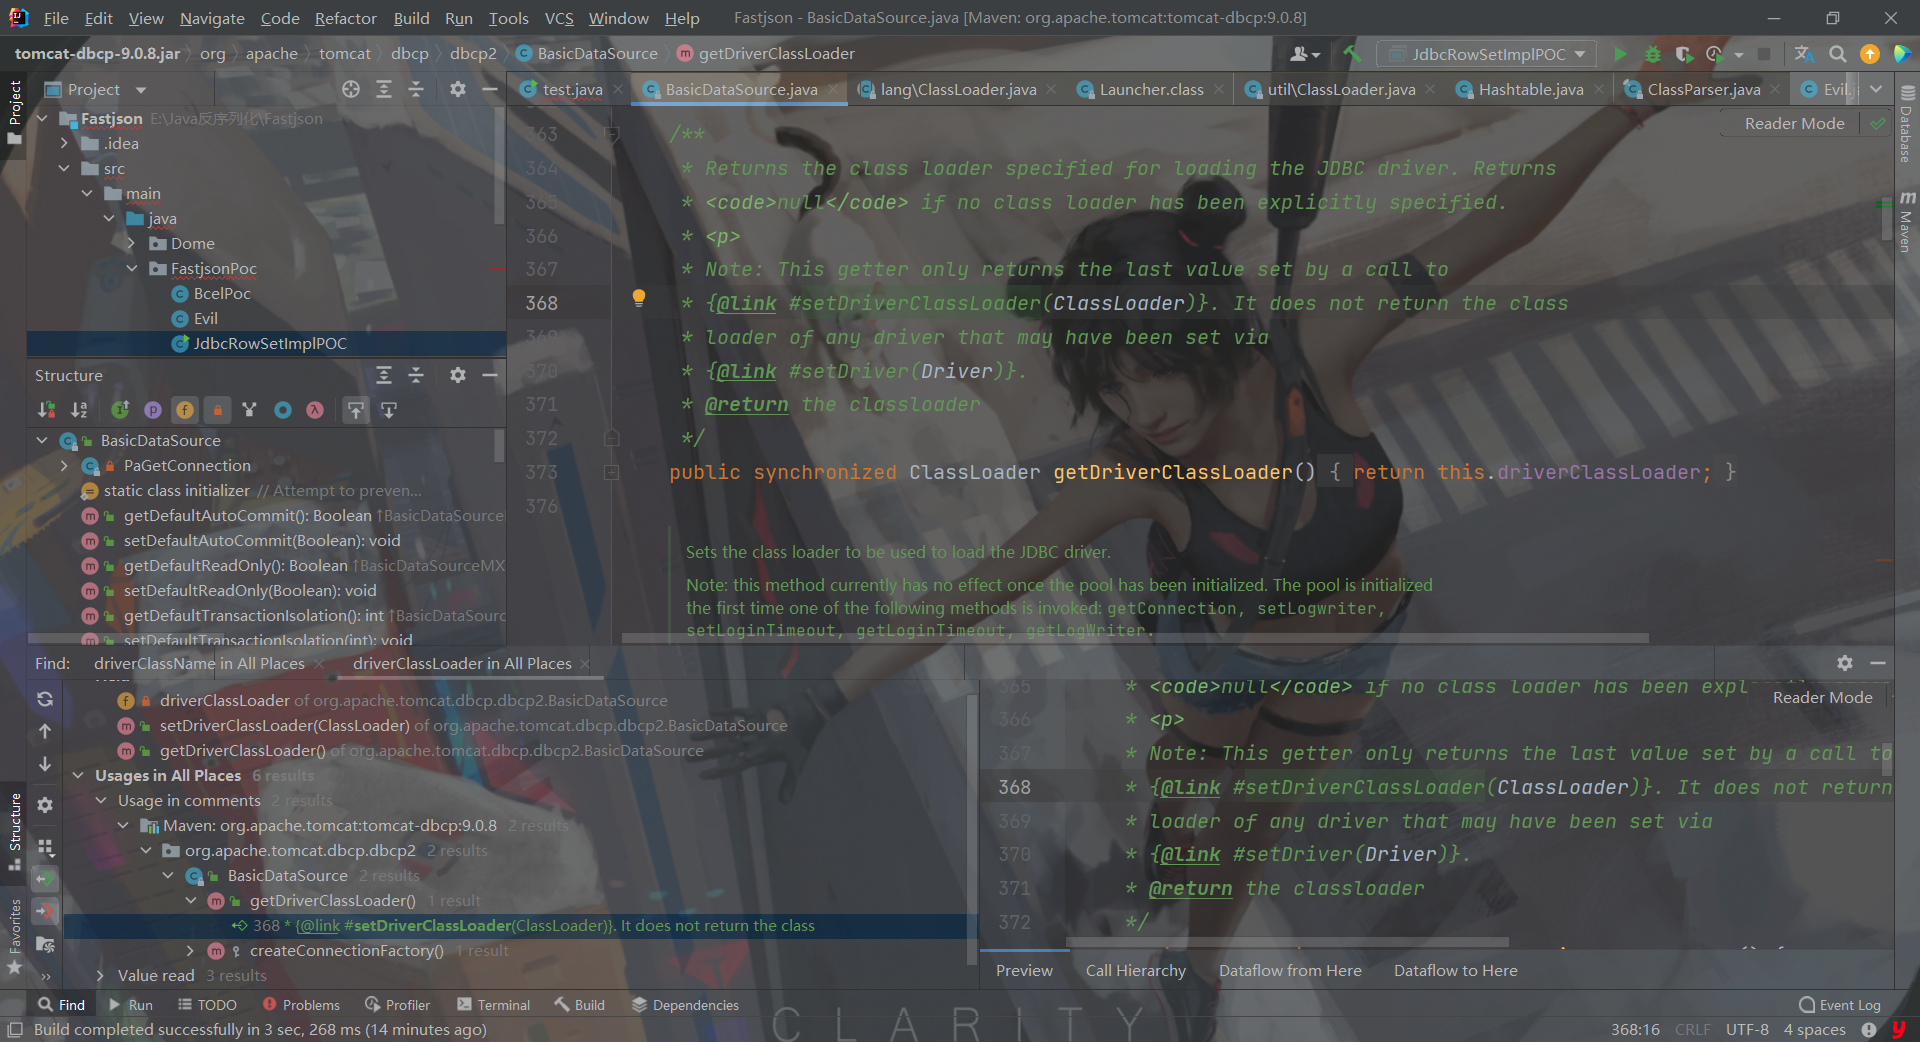Screen dimensions: 1920x1042
Task: Open the Event Log
Action: click(x=1840, y=1005)
